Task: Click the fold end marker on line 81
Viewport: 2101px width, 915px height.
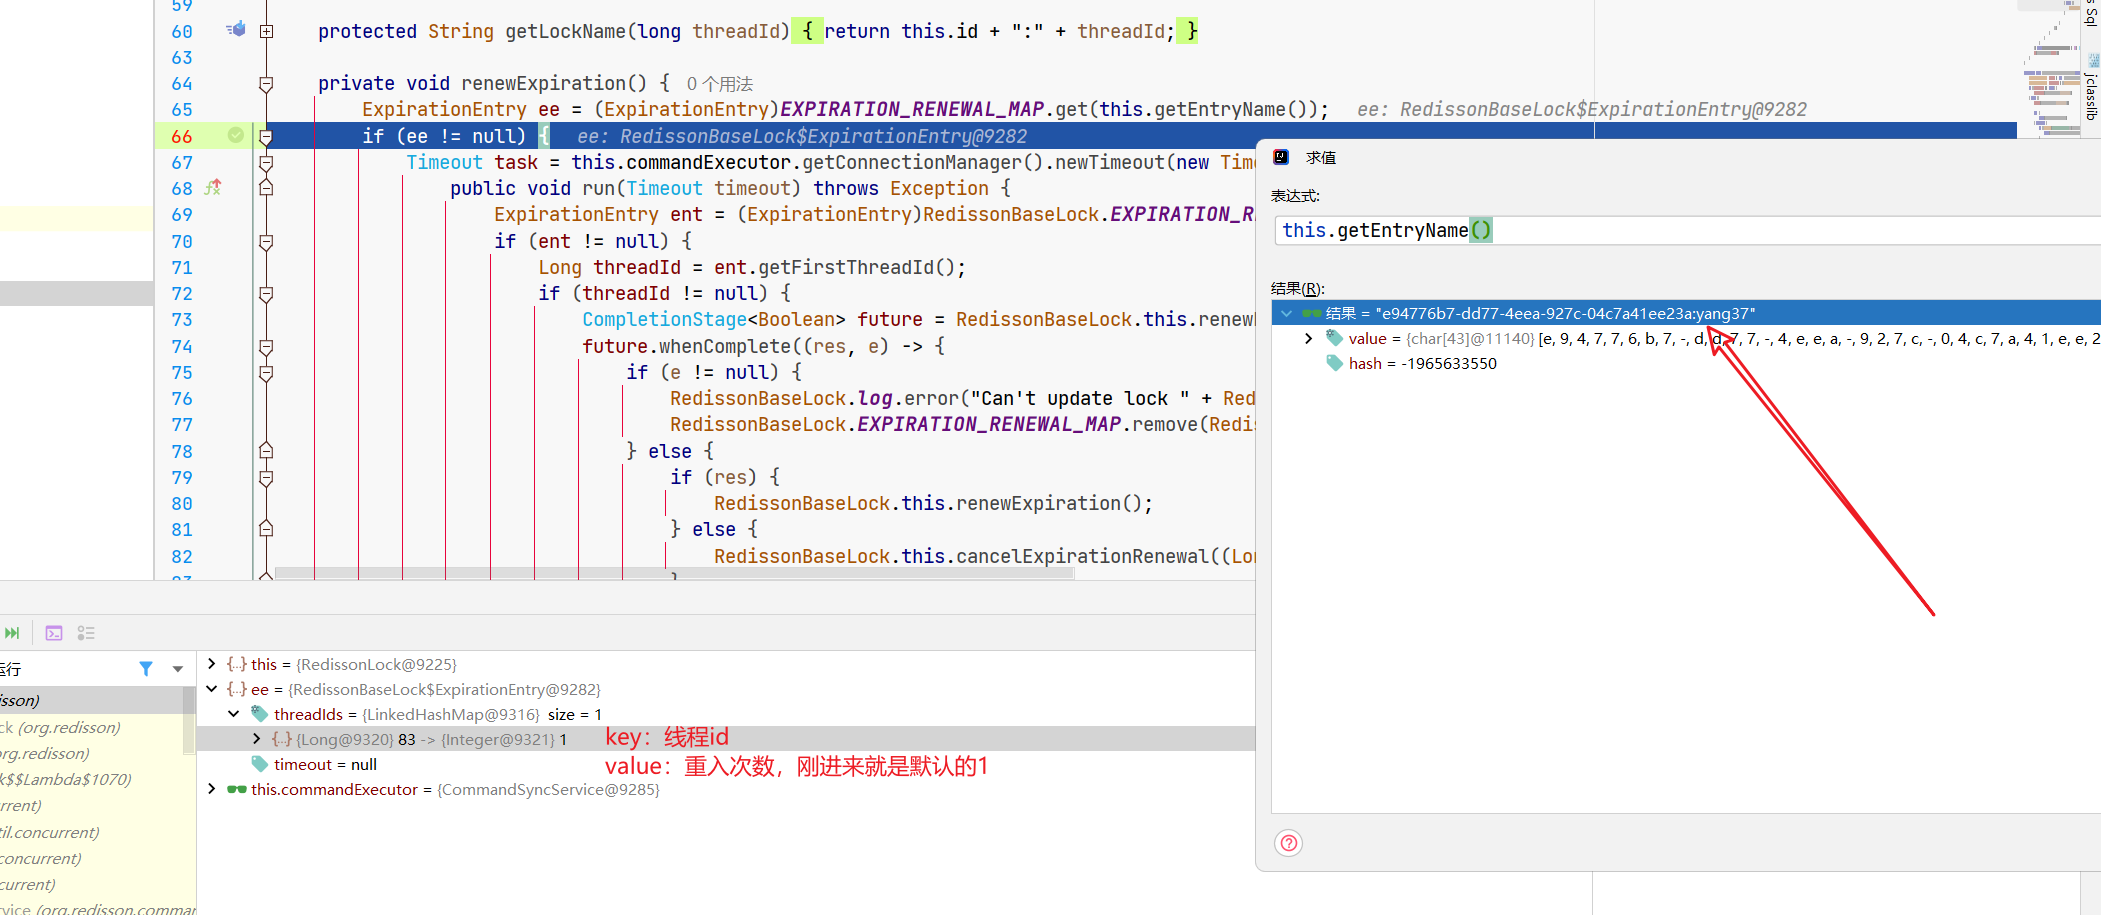Action: click(x=266, y=529)
